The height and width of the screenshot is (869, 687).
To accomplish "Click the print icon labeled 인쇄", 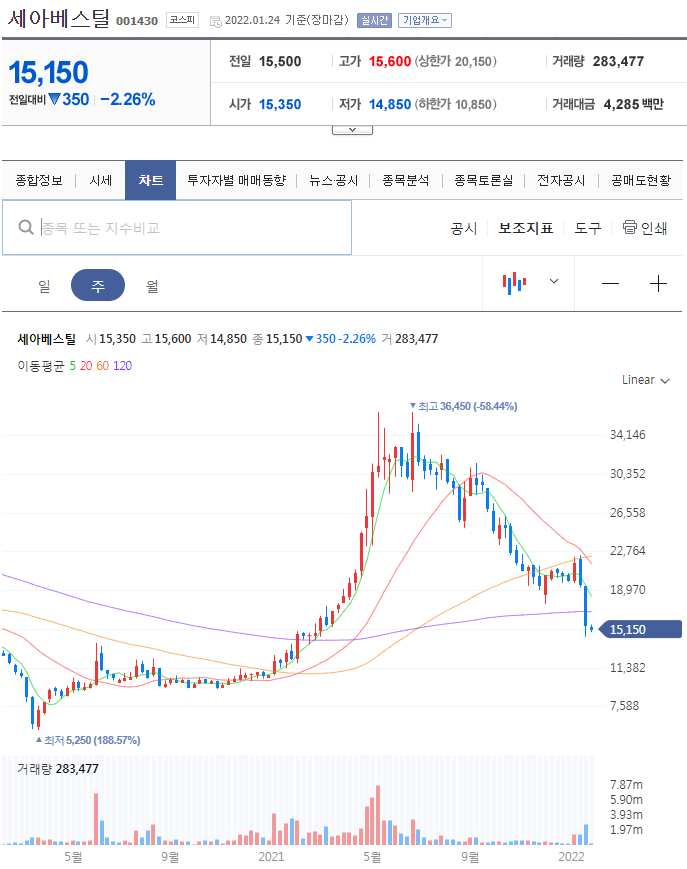I will 644,228.
